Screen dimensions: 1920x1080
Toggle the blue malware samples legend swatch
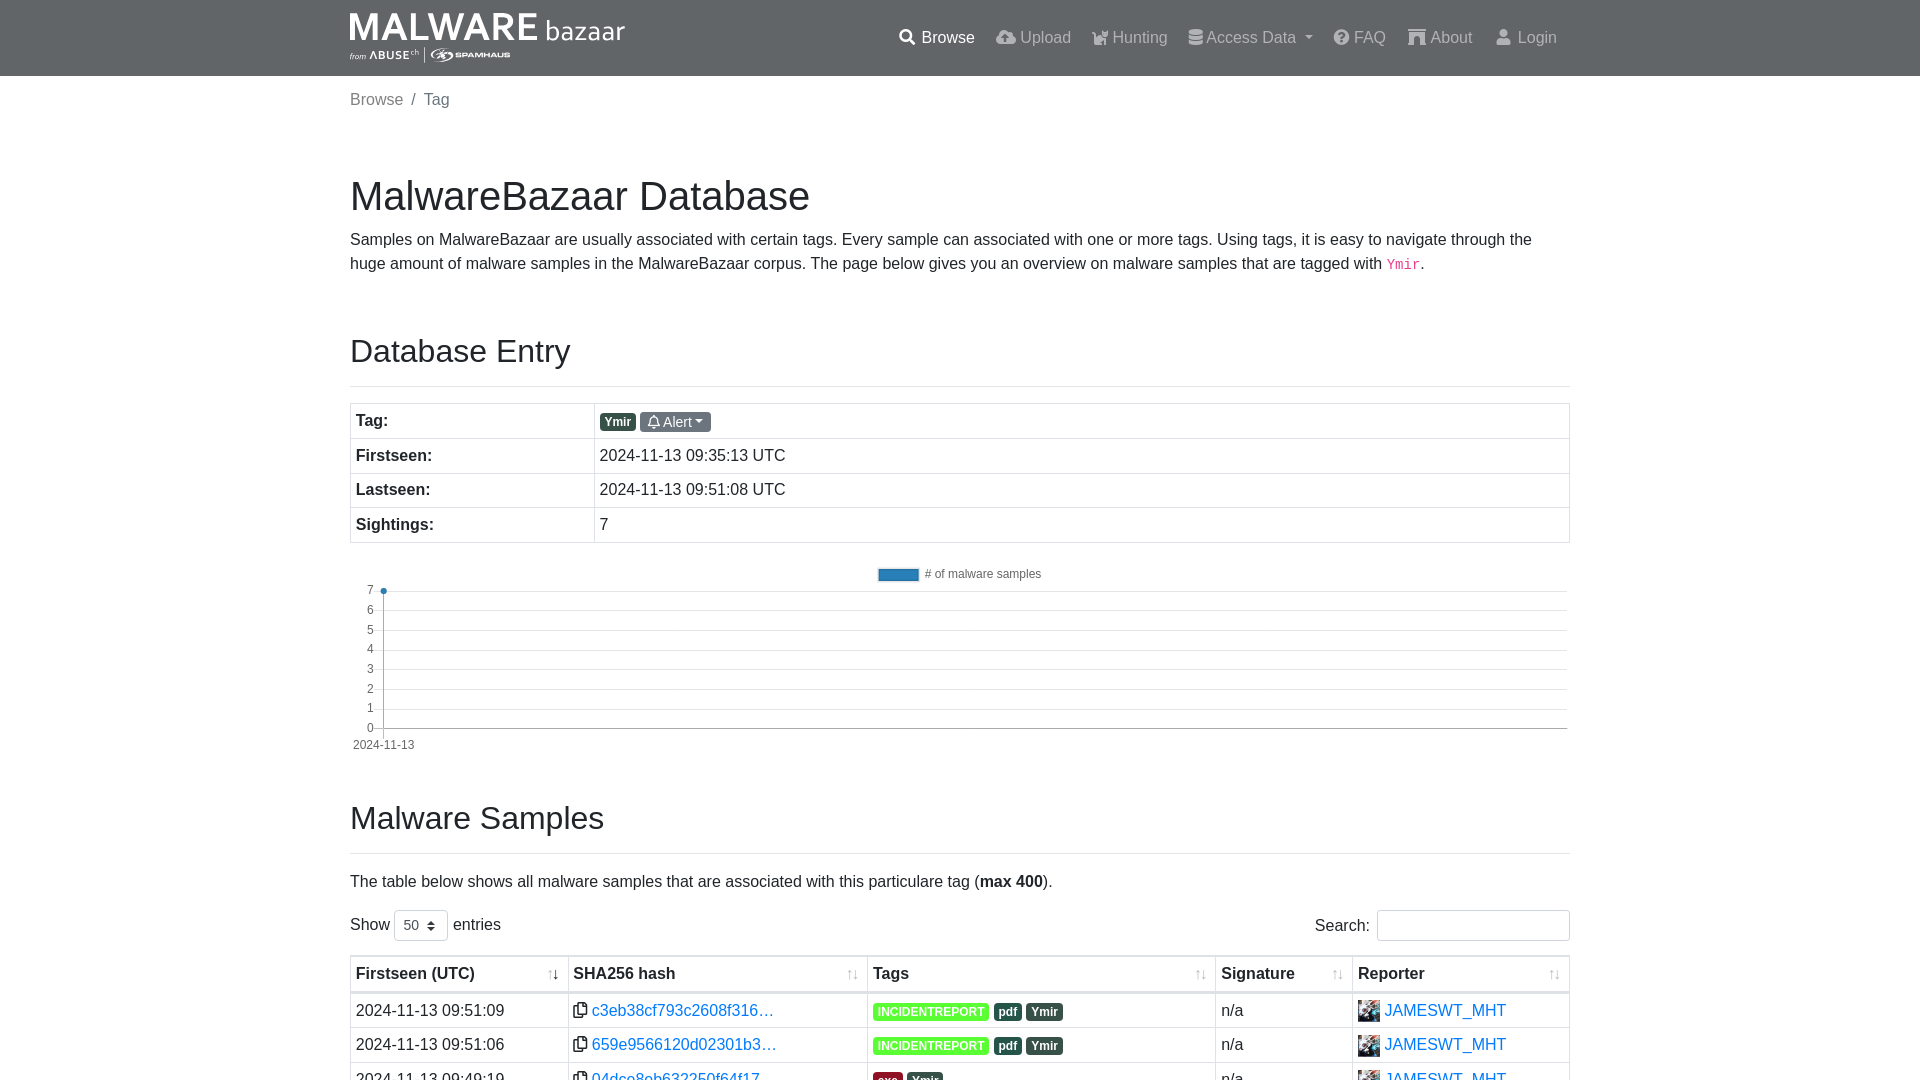[x=898, y=574]
